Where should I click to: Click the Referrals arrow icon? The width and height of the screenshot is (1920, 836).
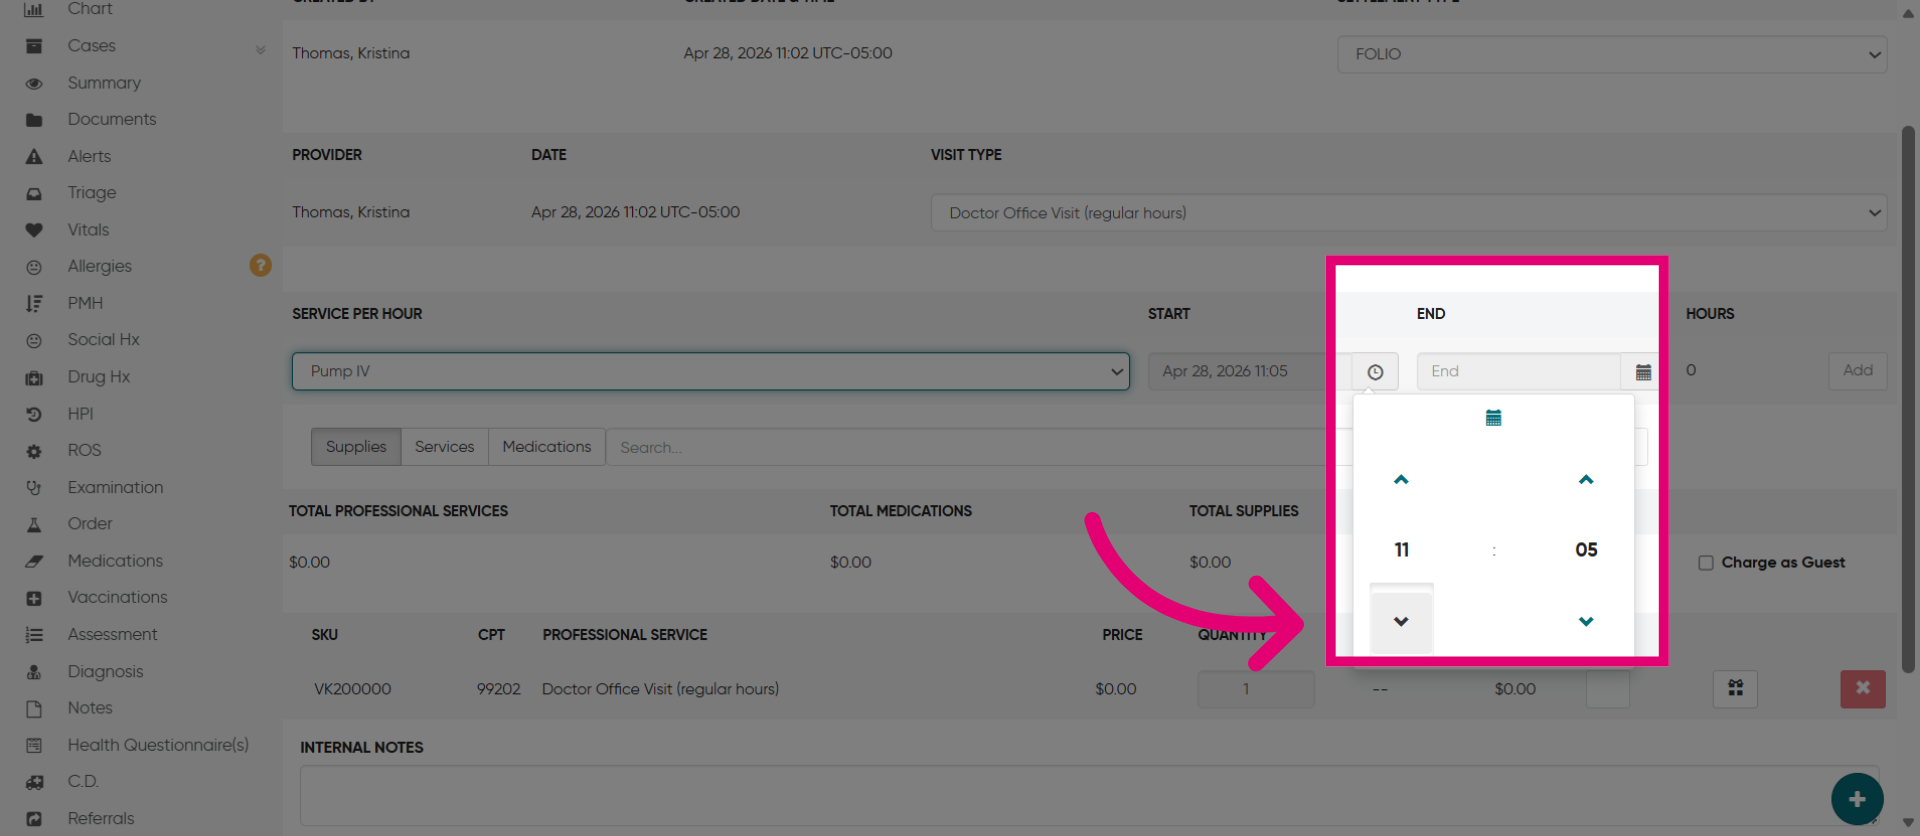pyautogui.click(x=34, y=819)
